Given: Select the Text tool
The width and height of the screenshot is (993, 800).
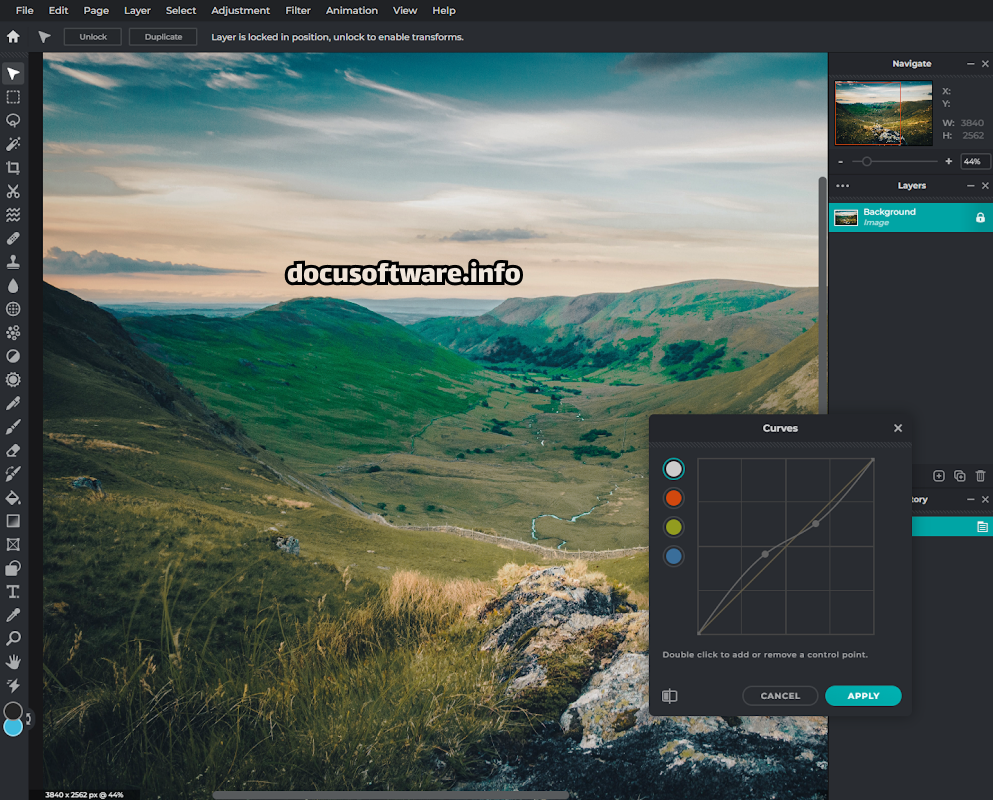Looking at the screenshot, I should pyautogui.click(x=13, y=592).
